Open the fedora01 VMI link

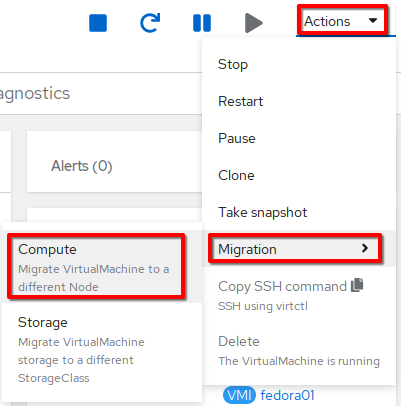pos(287,395)
